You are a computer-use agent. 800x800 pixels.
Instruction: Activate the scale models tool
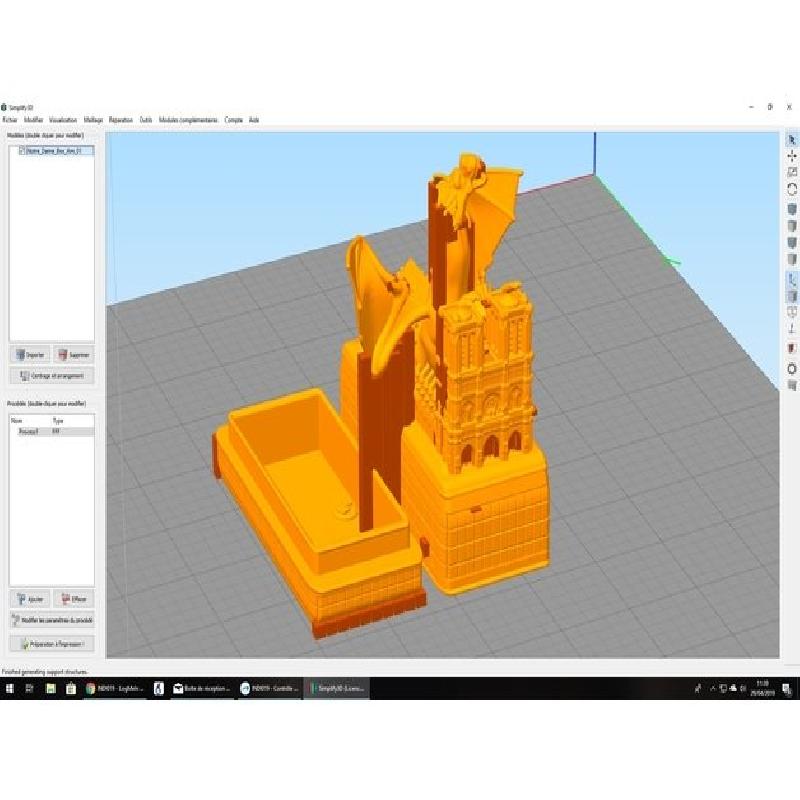coord(791,172)
